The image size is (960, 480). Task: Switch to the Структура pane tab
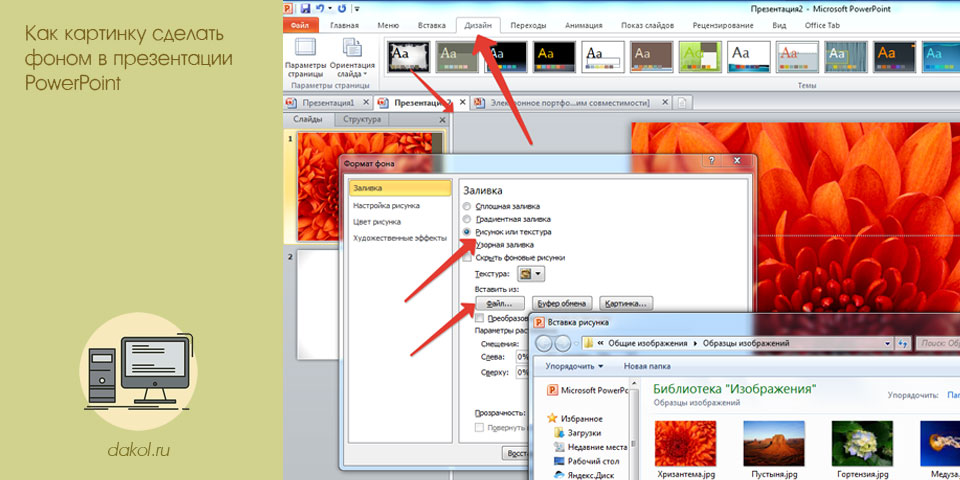click(362, 119)
